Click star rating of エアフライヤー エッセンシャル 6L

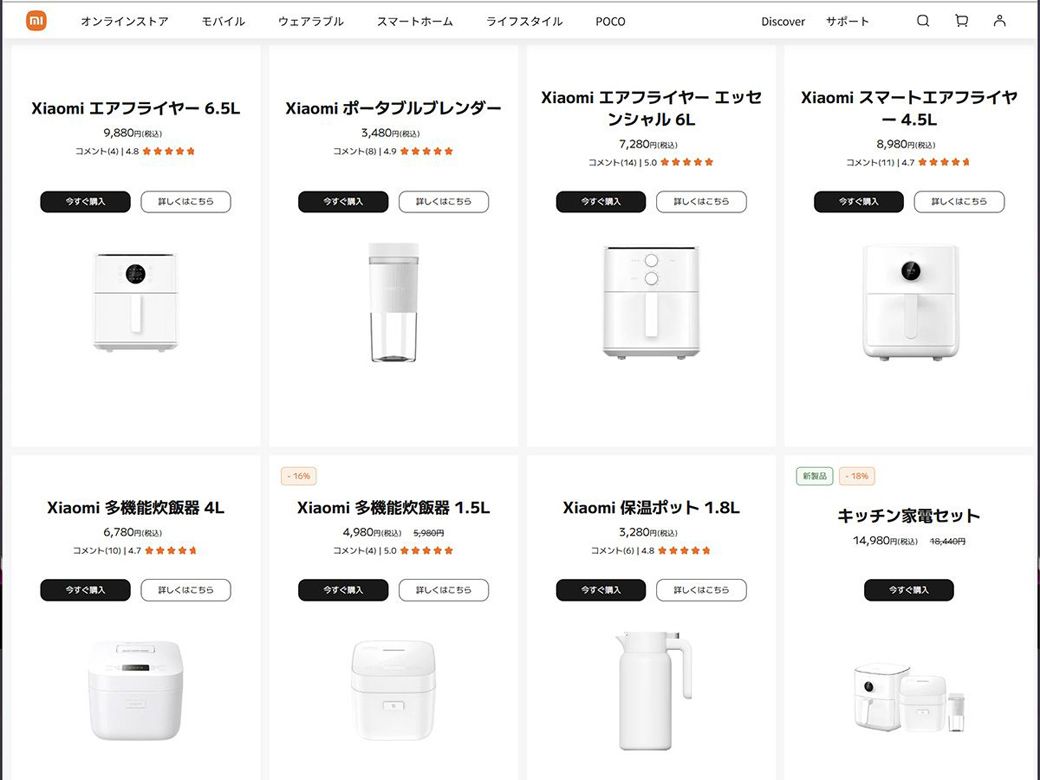[x=687, y=162]
